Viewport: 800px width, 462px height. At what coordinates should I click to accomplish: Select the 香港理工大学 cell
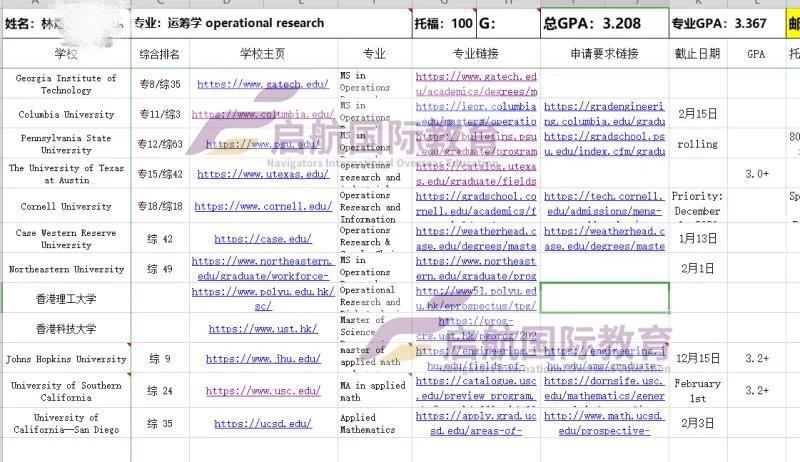click(x=66, y=298)
